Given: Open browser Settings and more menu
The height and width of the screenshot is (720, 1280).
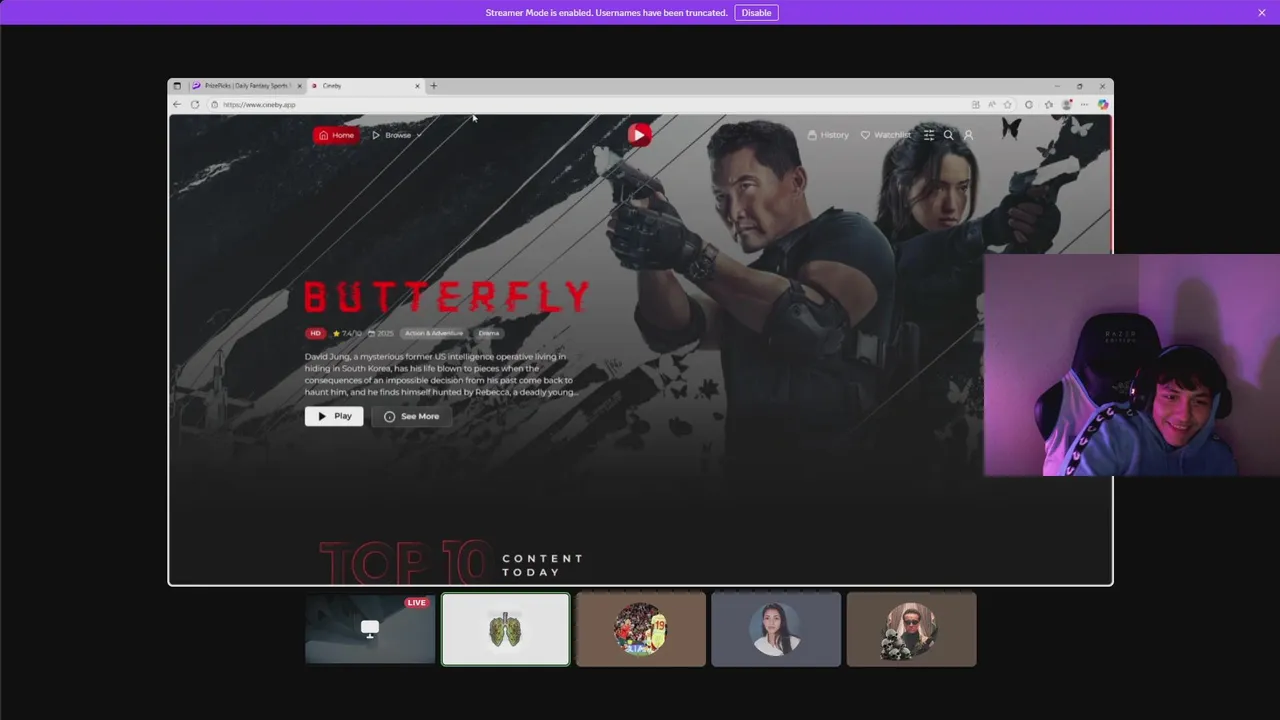Looking at the screenshot, I should tap(1084, 104).
